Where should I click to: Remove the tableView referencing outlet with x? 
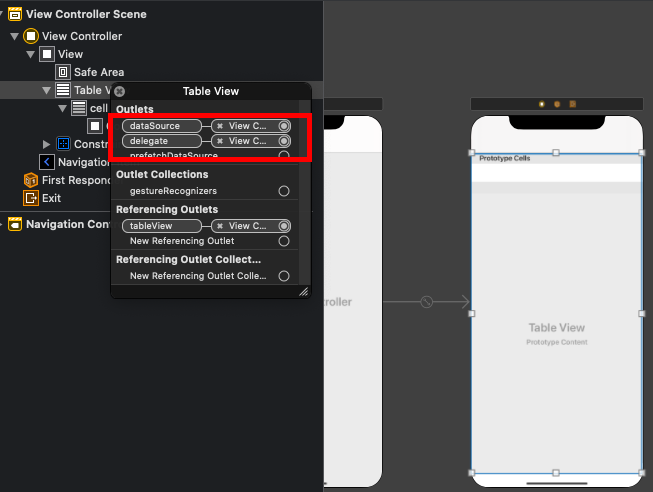coord(220,226)
